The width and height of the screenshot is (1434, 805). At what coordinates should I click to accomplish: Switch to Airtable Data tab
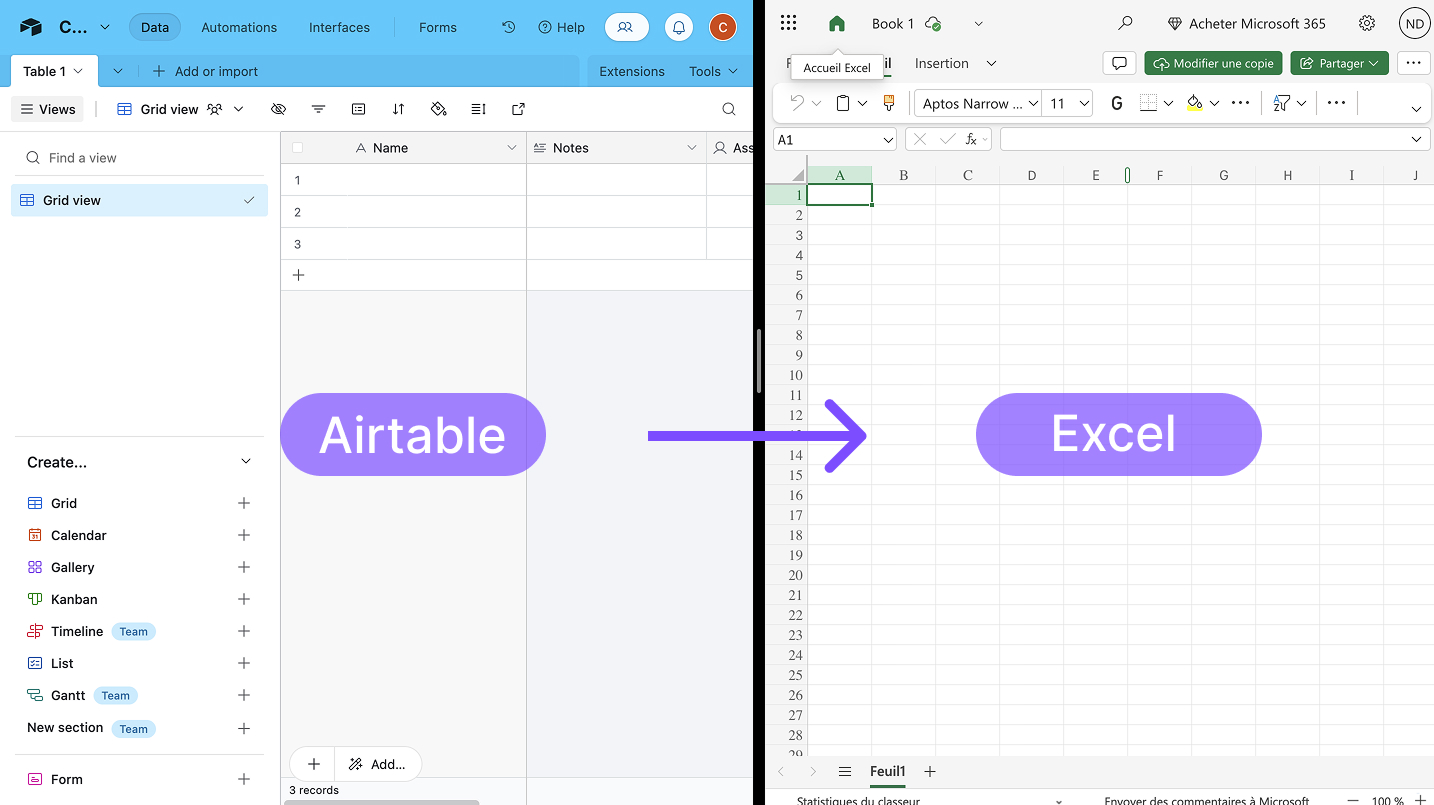tap(155, 27)
